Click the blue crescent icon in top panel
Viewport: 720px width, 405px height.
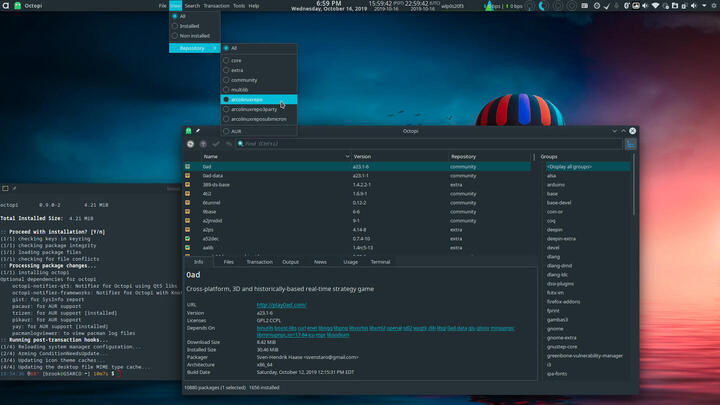[x=542, y=6]
